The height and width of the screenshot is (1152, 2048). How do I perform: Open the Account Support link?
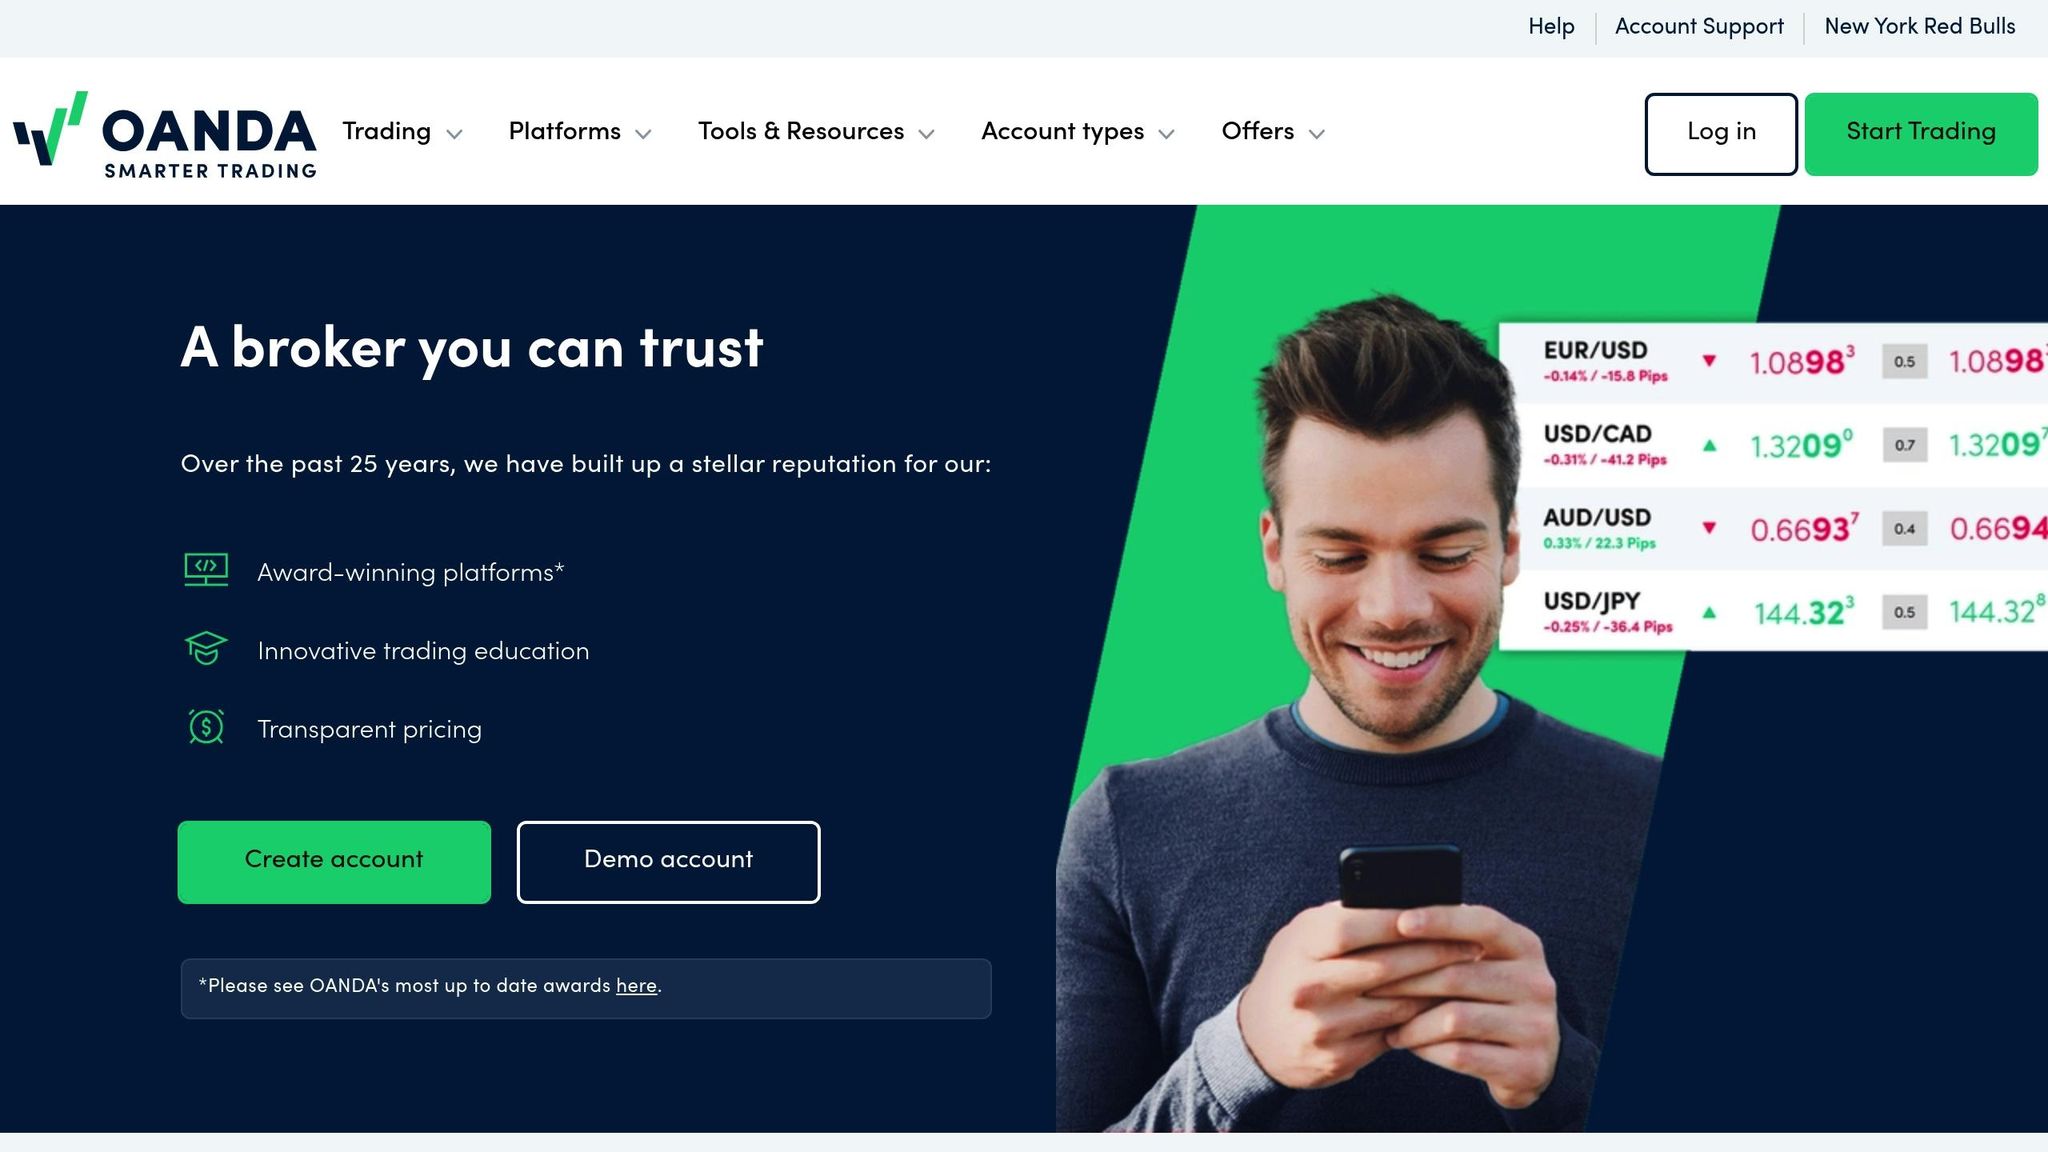tap(1699, 27)
